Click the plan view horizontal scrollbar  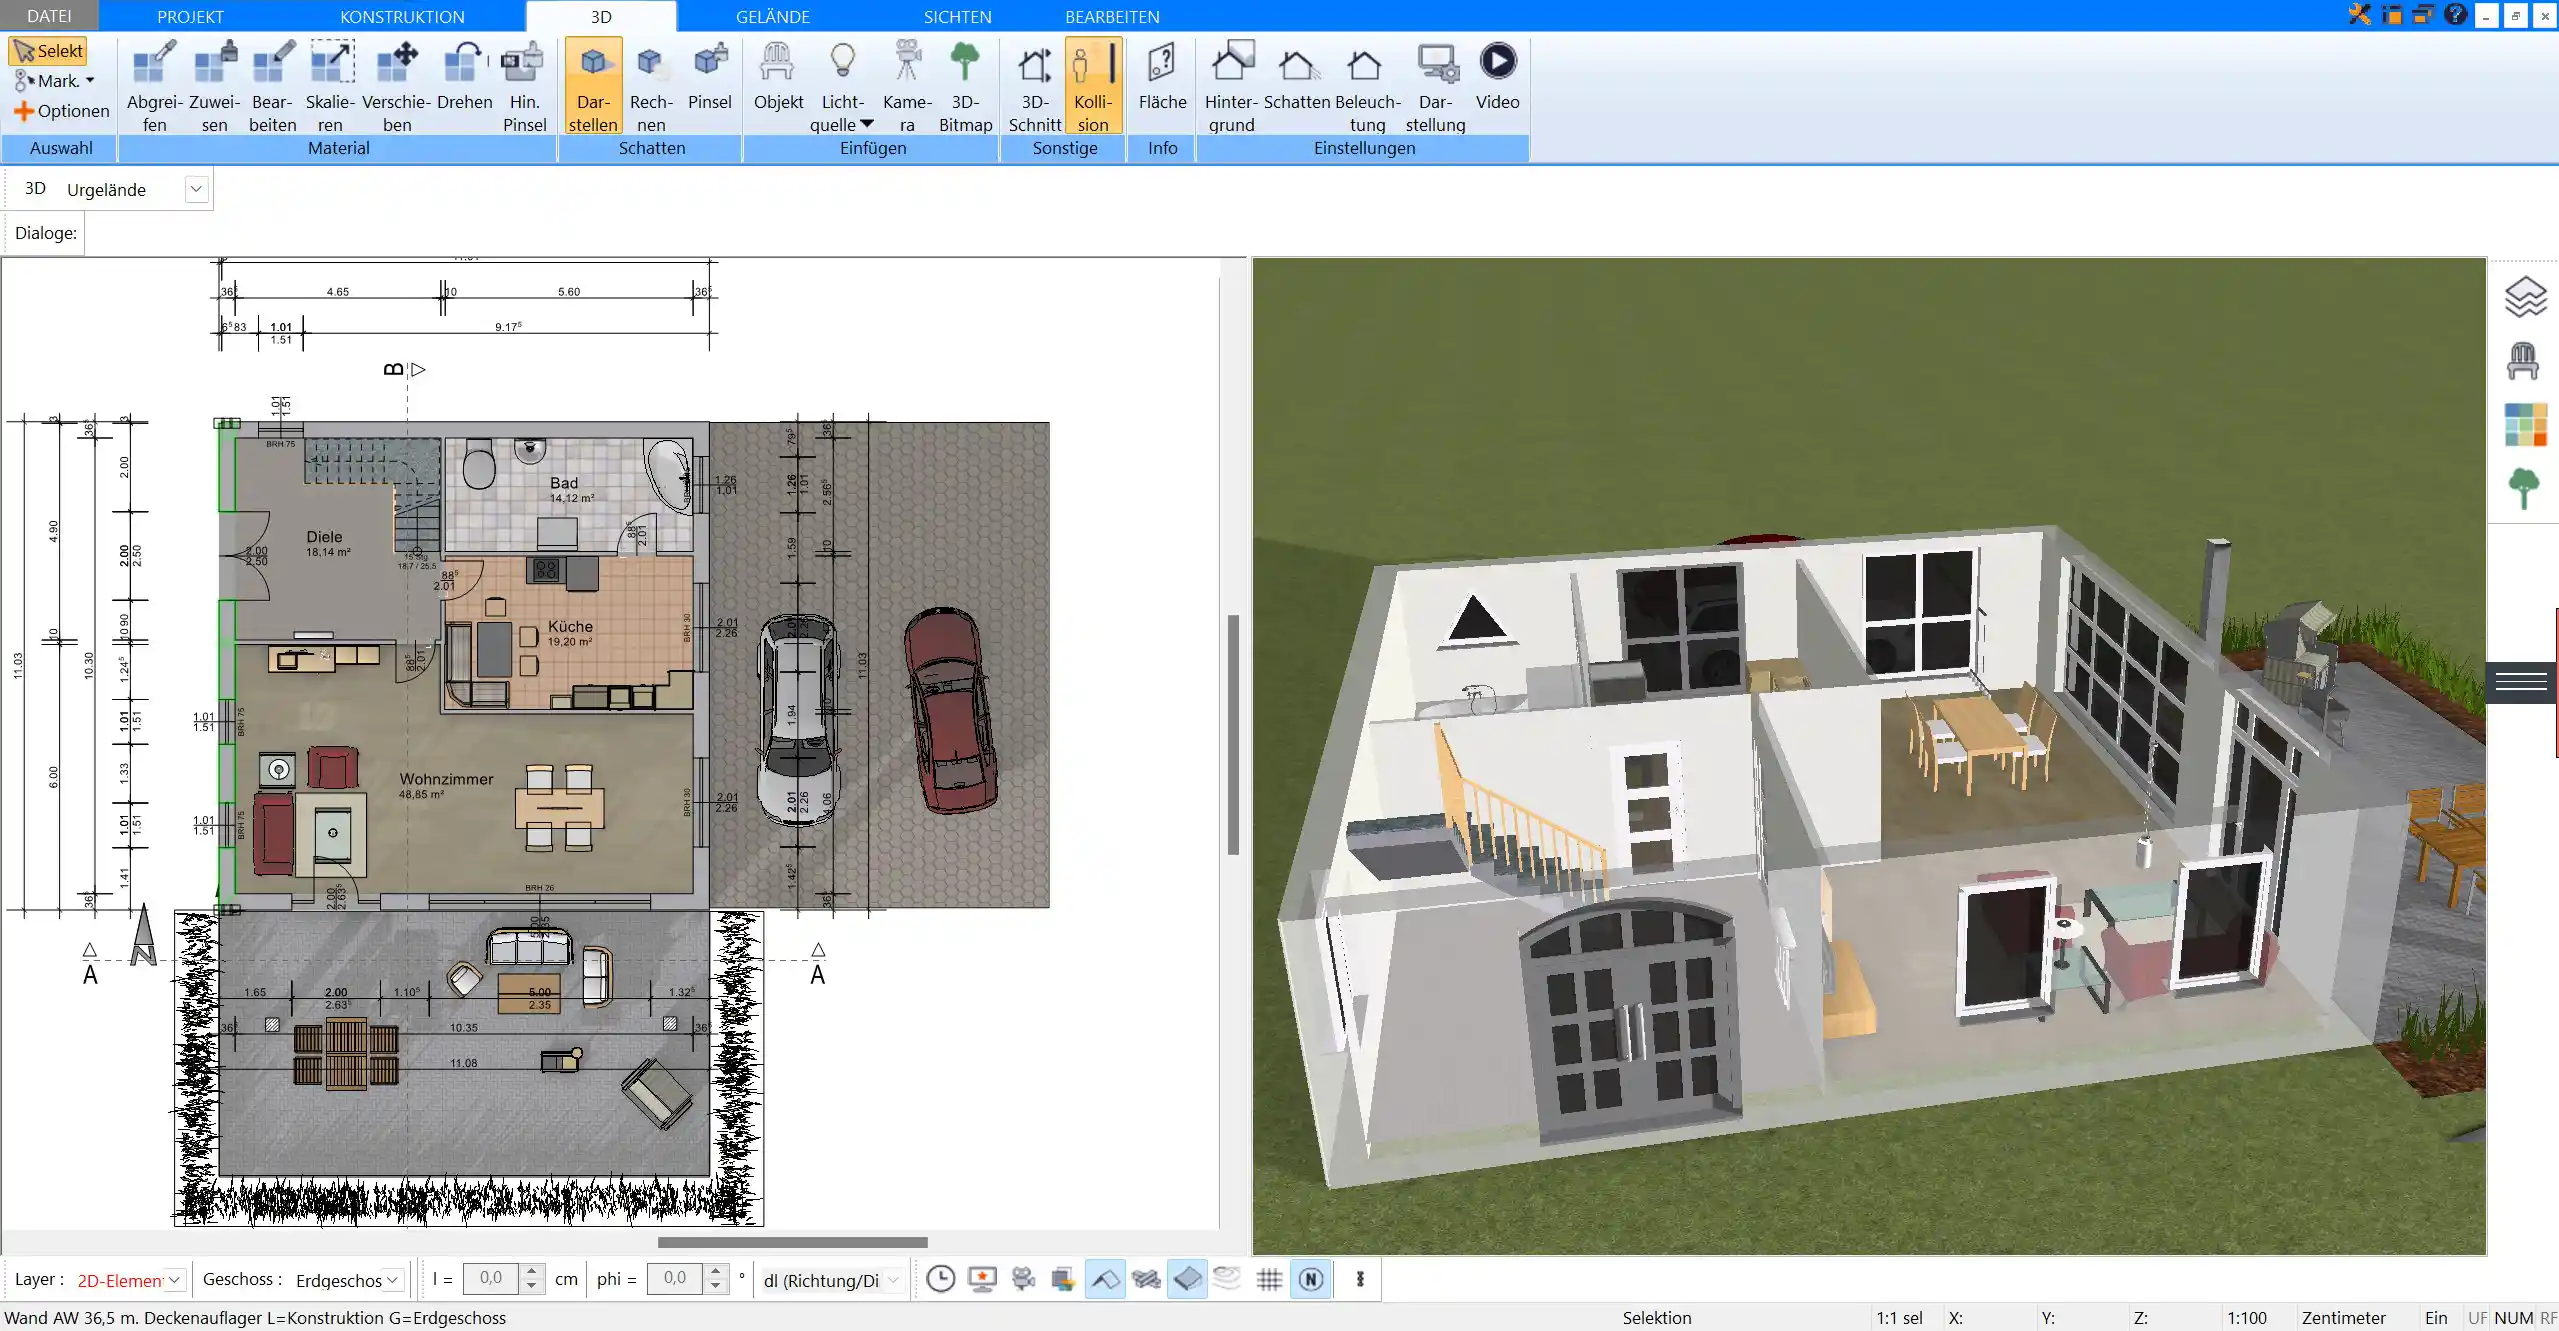tap(792, 1242)
